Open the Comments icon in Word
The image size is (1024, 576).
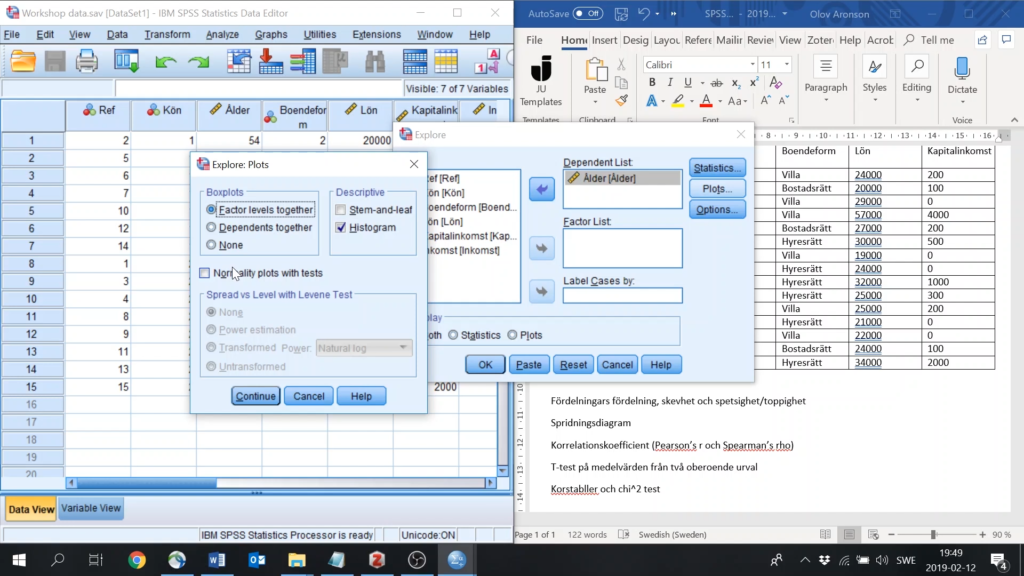(1006, 40)
